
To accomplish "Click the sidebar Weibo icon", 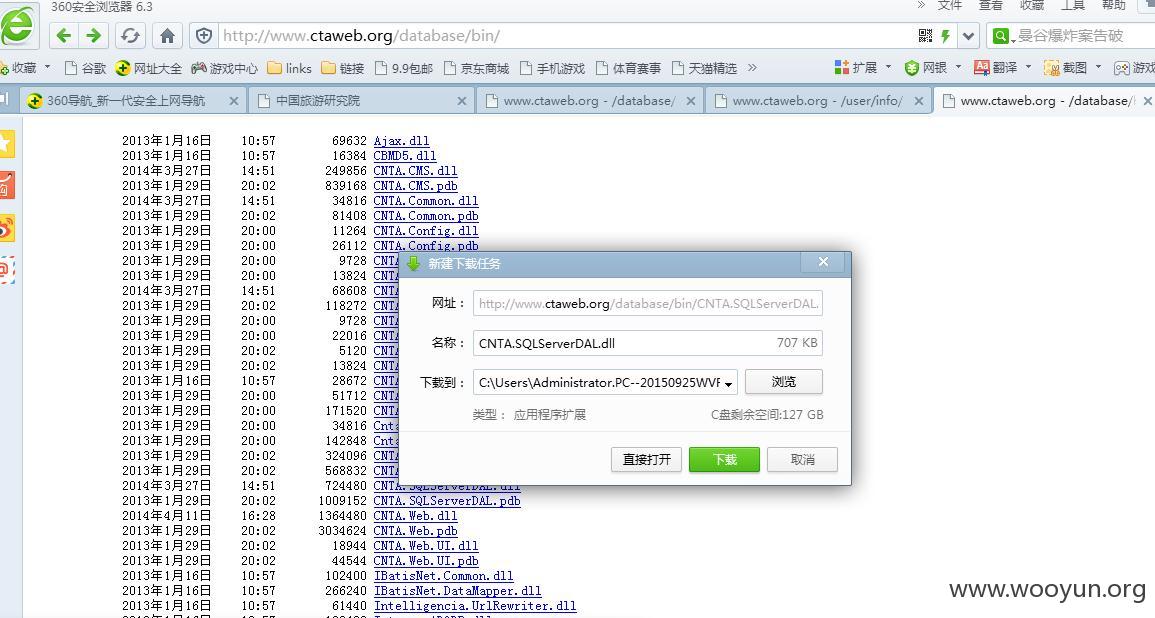I will [7, 229].
